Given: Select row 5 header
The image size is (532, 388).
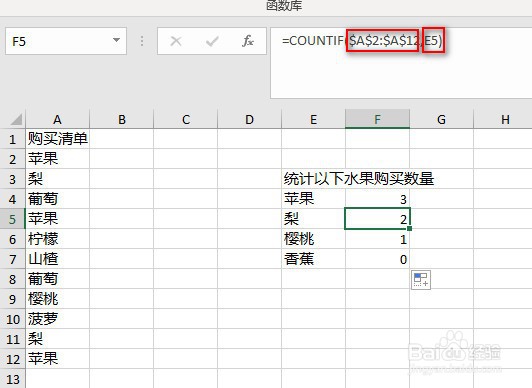Looking at the screenshot, I should pos(13,219).
